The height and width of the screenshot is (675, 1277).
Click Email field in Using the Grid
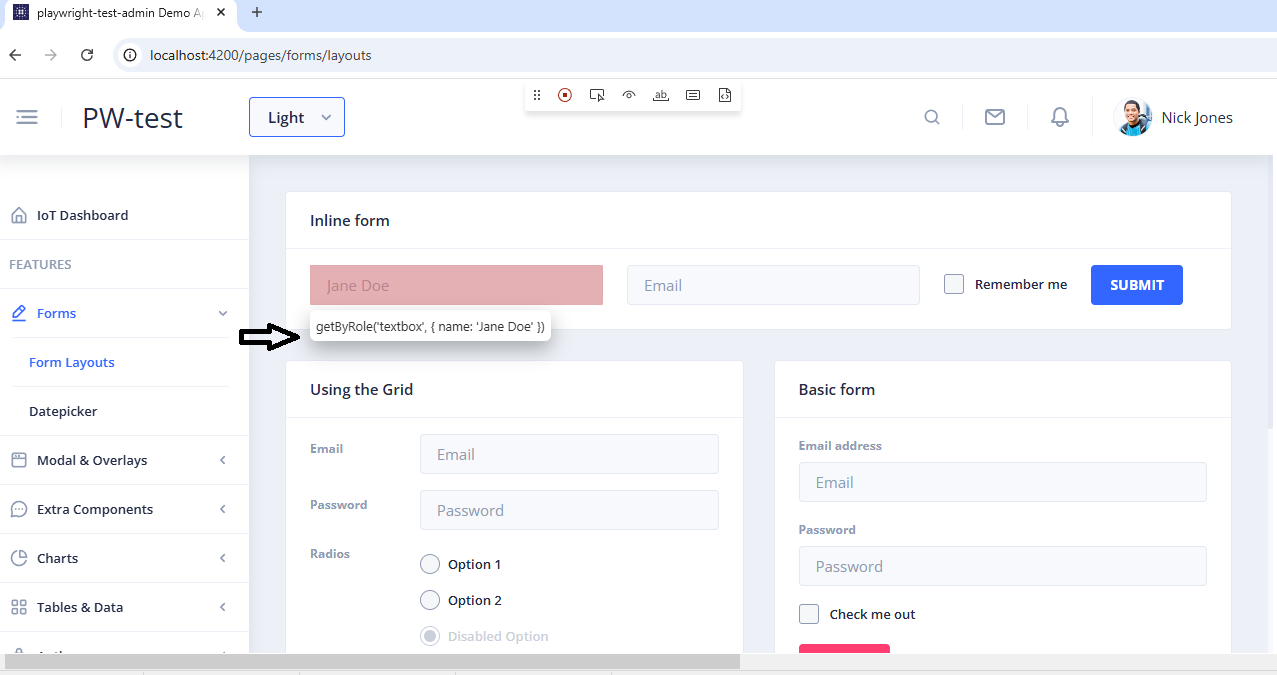click(x=569, y=454)
